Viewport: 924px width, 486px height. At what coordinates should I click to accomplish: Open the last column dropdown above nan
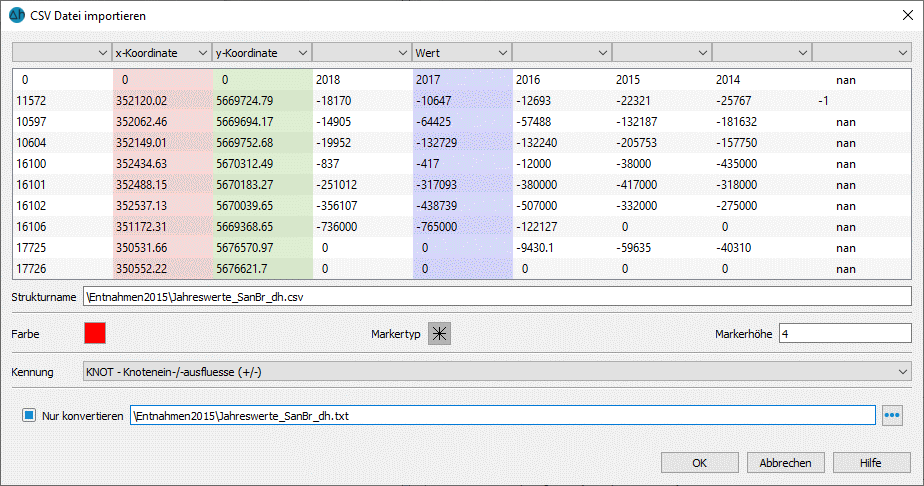pyautogui.click(x=862, y=53)
